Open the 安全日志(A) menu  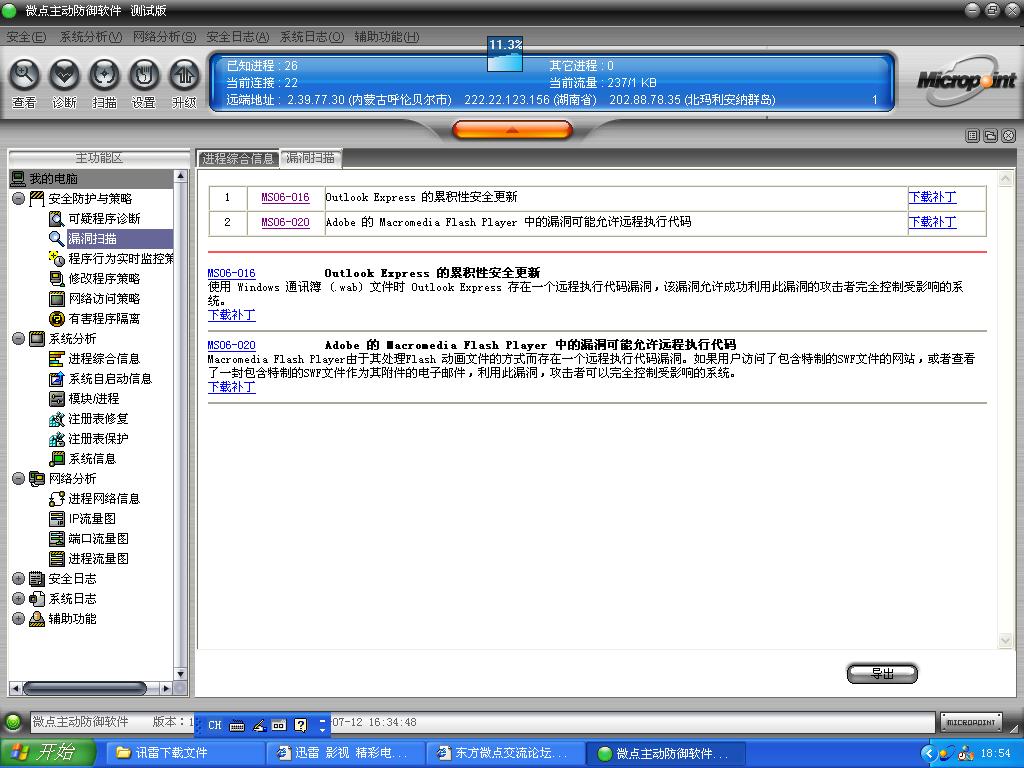[x=238, y=37]
